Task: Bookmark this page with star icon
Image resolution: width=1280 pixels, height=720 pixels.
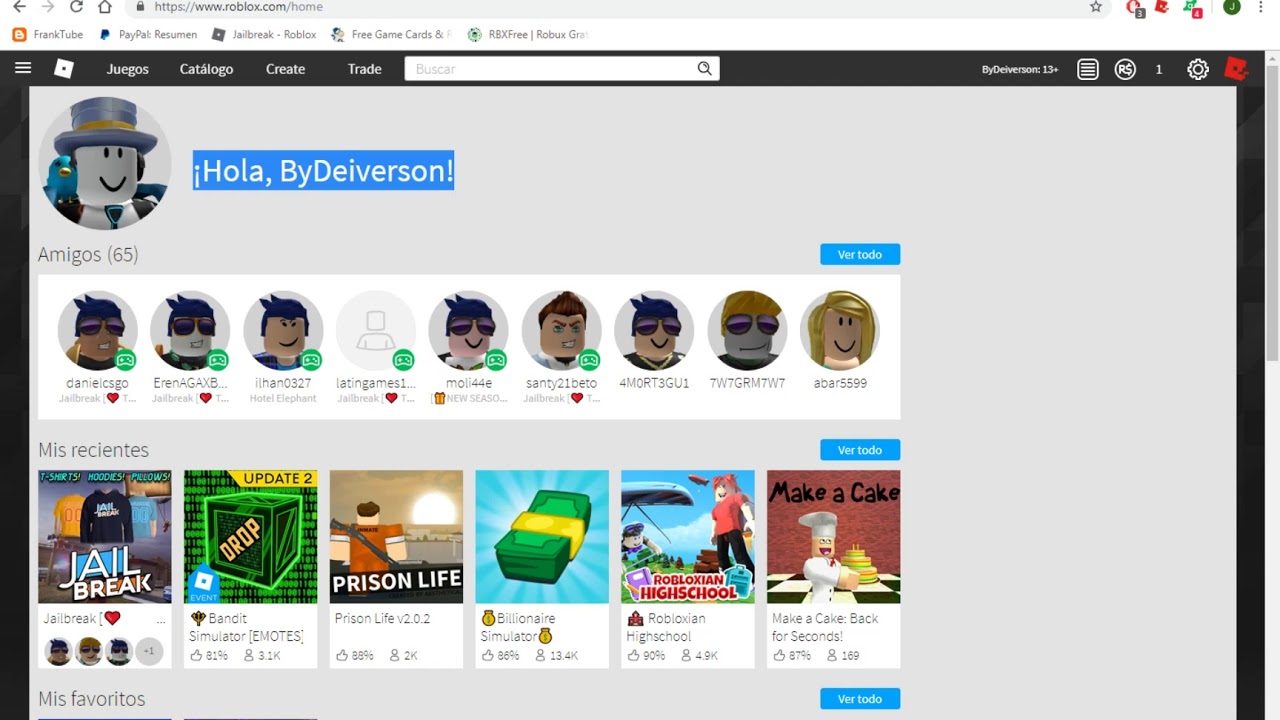Action: (1096, 7)
